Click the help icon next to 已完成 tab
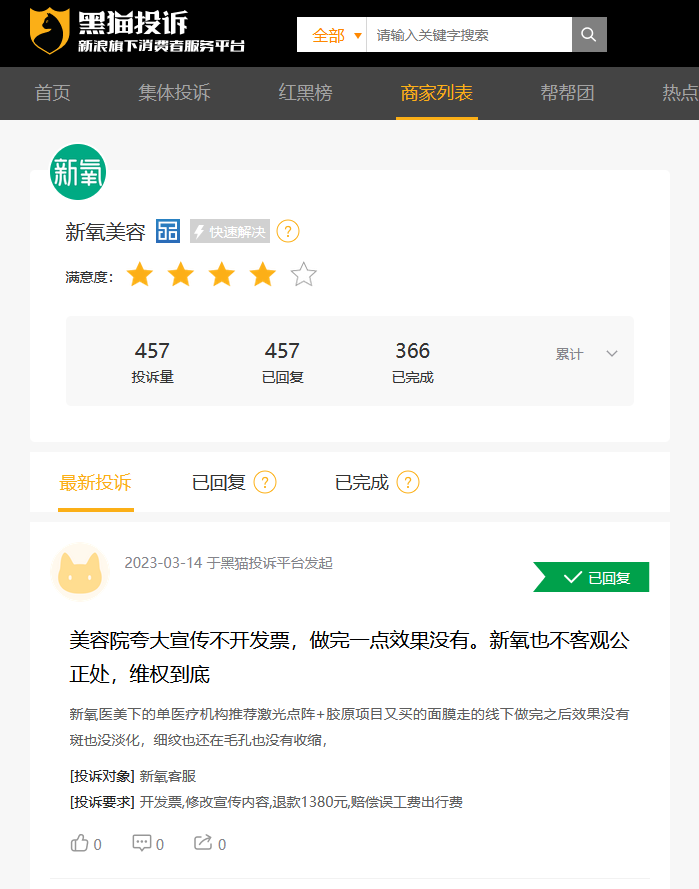Image resolution: width=699 pixels, height=889 pixels. point(408,482)
